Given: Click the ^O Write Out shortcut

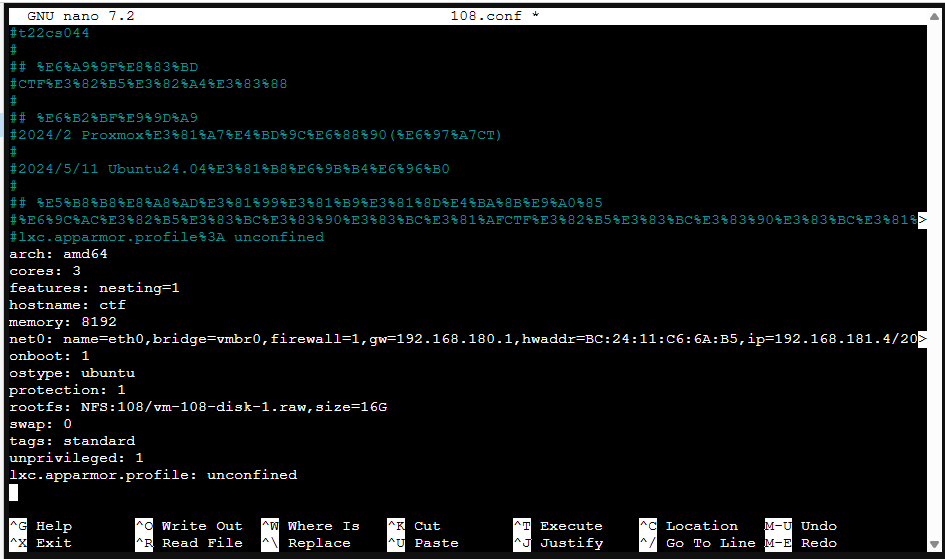Looking at the screenshot, I should [189, 526].
